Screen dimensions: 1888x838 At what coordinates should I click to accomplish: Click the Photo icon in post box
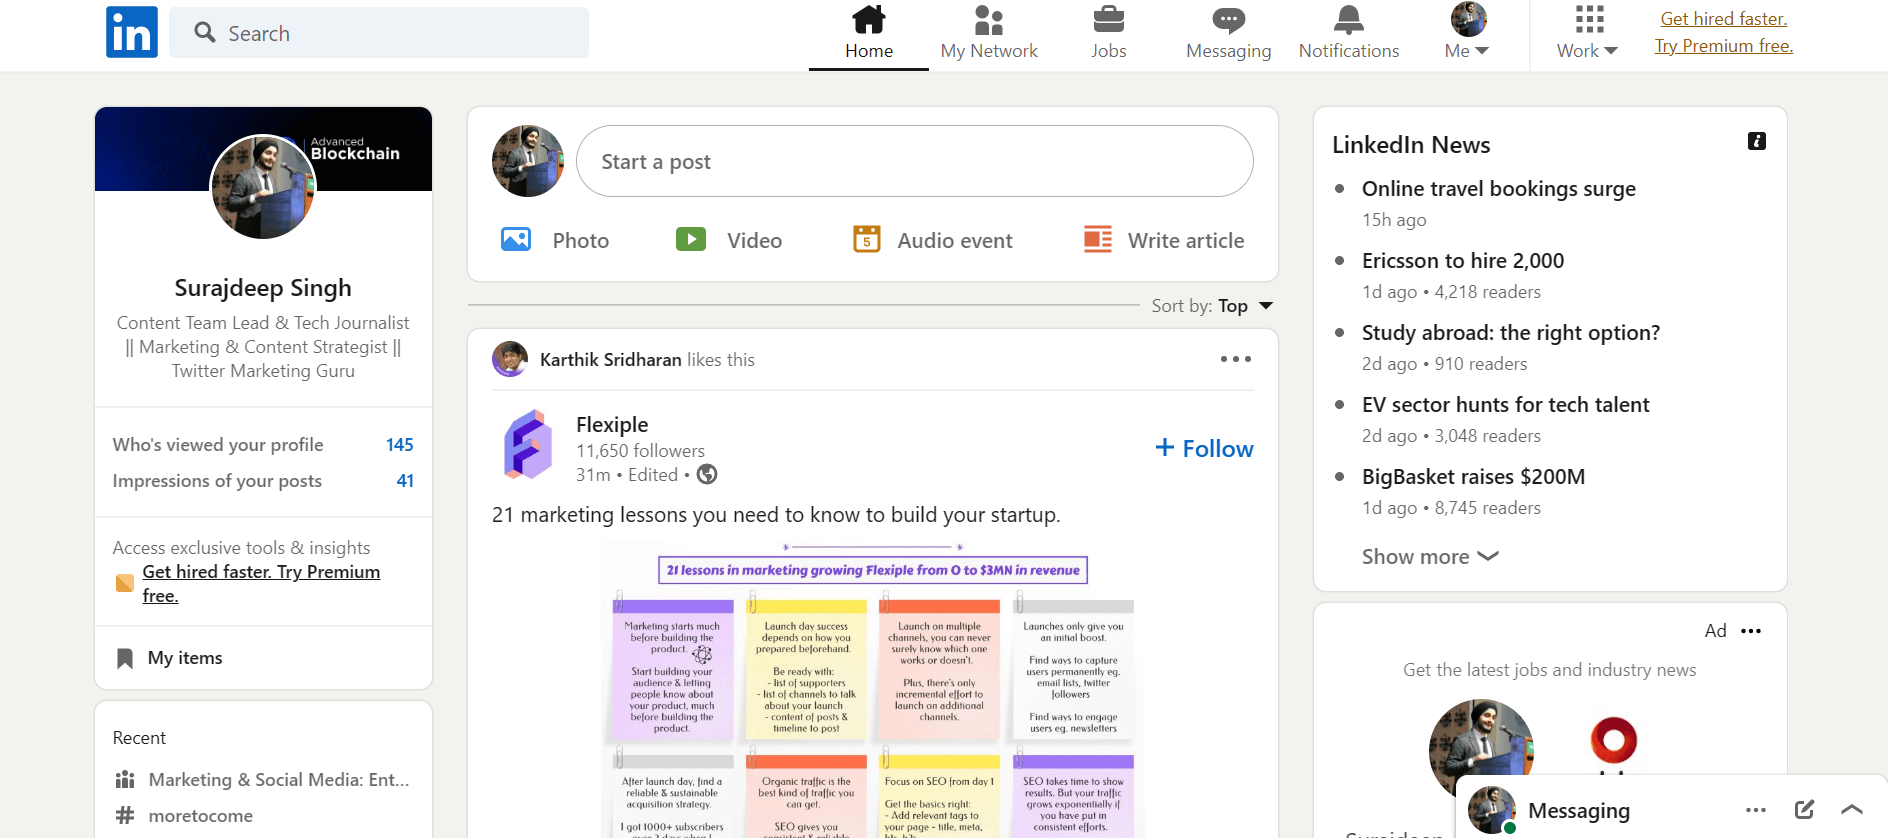[x=516, y=239]
